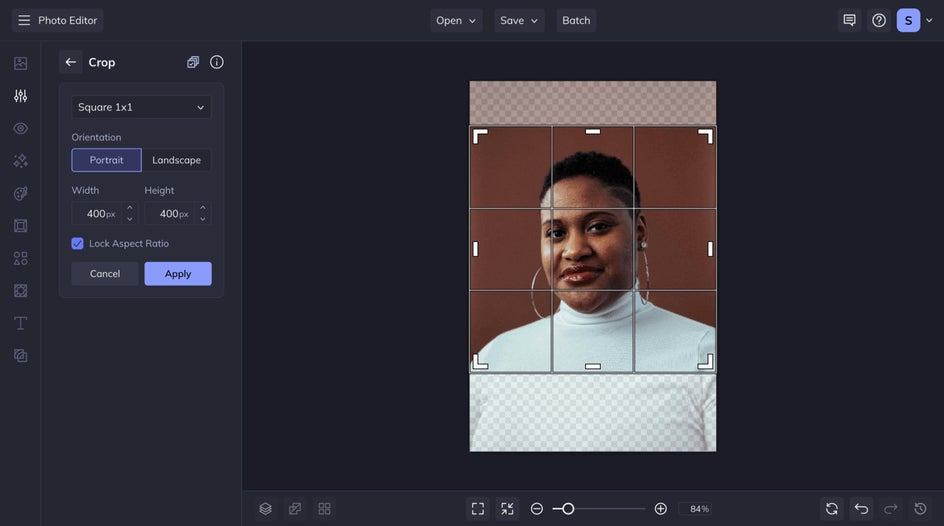Decrease the Height value with the down arrow

click(x=203, y=219)
